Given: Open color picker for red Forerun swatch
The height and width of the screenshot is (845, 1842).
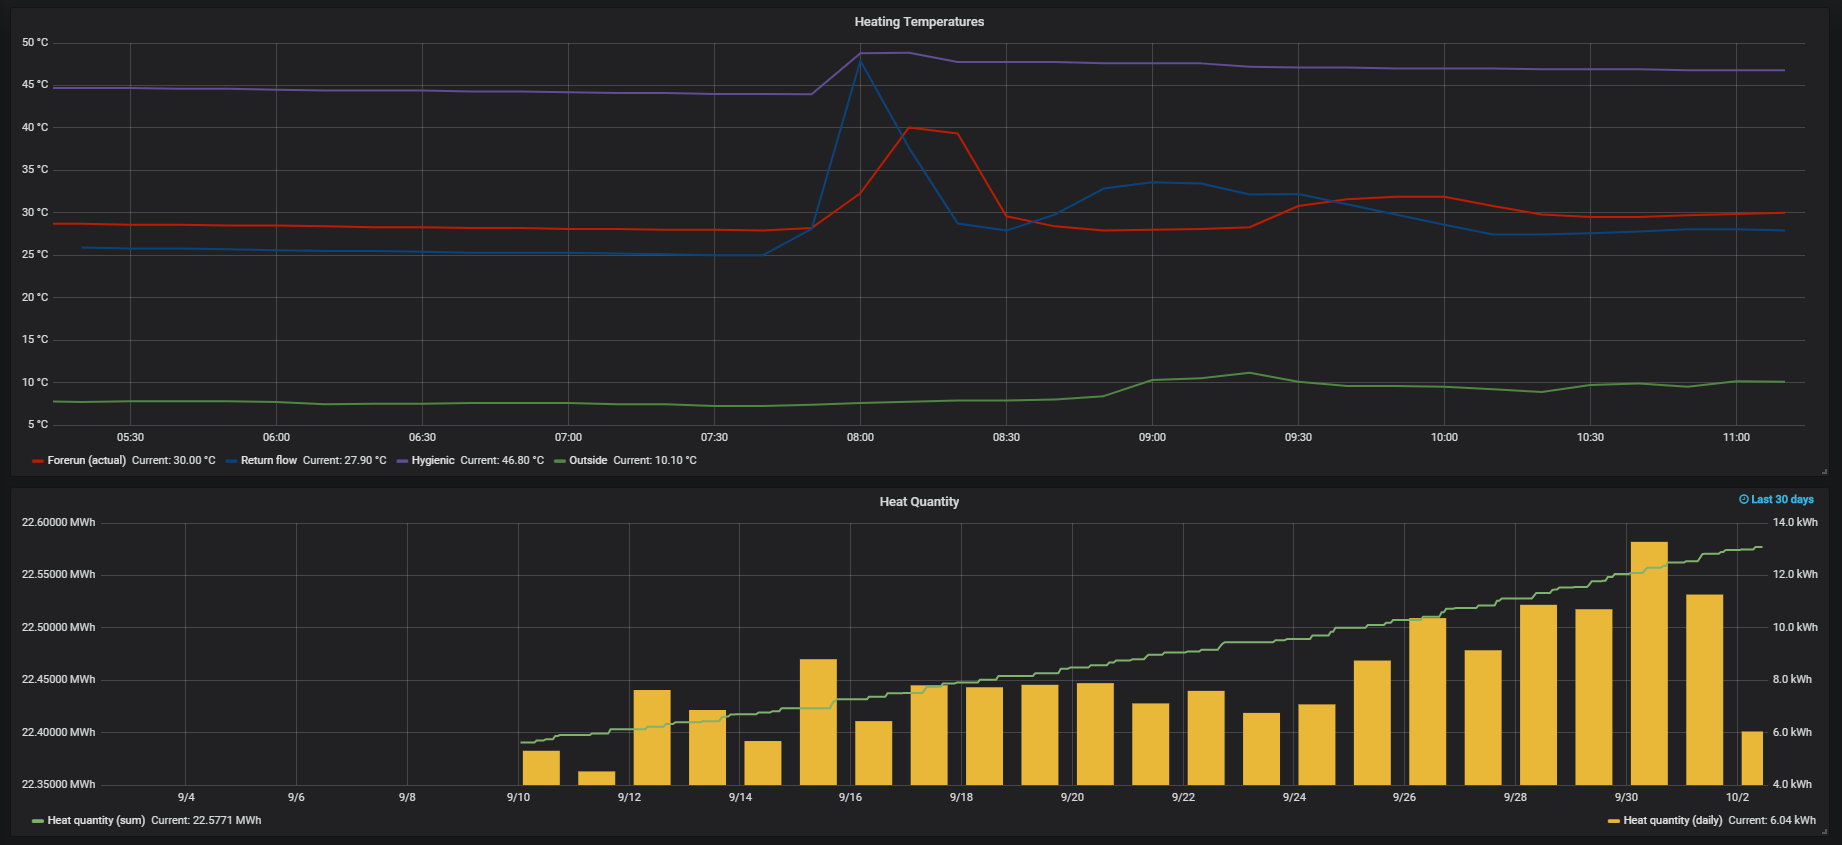Looking at the screenshot, I should 38,461.
